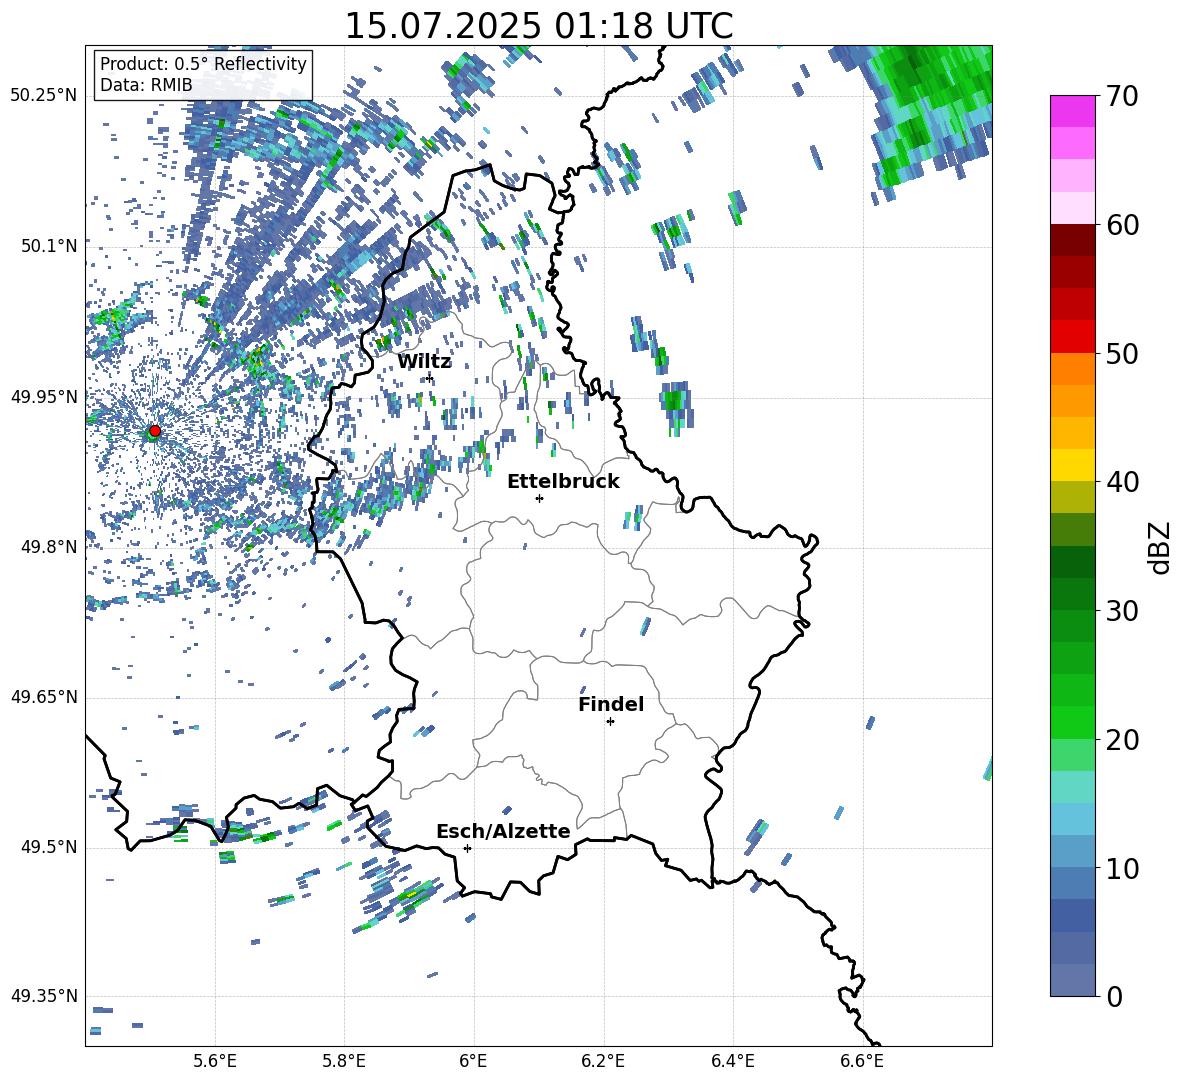This screenshot has height=1081, width=1184.
Task: Click the dark maroon colorbar swatch below 60
Action: pyautogui.click(x=1073, y=240)
